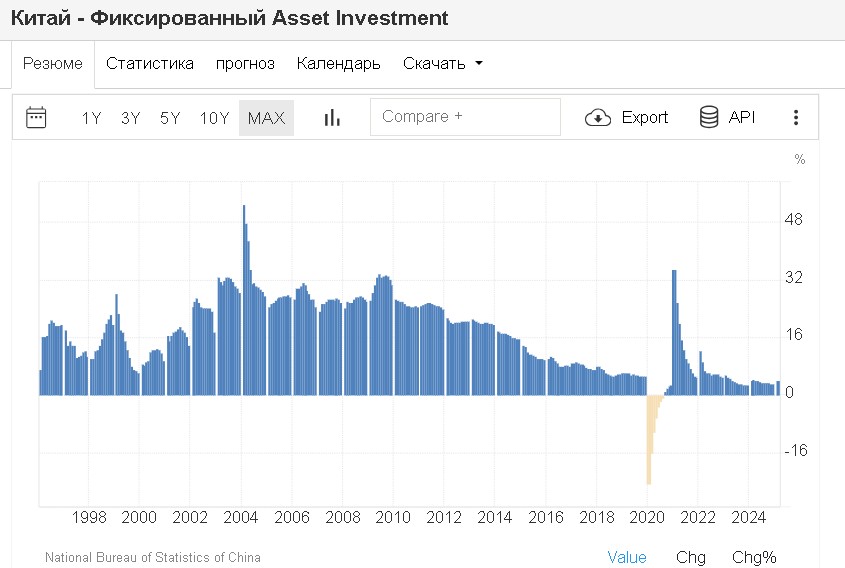Expand the Скачать dropdown menu
This screenshot has height=568, width=845.
pos(442,64)
